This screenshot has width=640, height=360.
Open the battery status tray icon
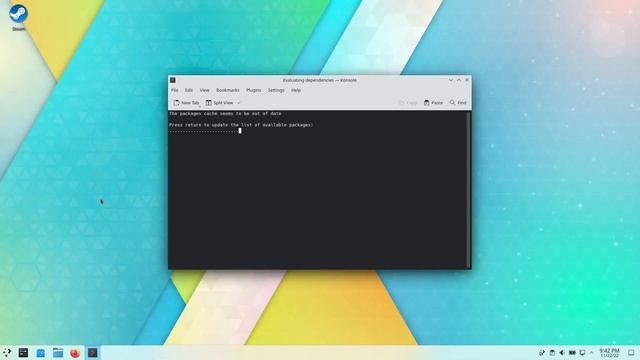[572, 353]
